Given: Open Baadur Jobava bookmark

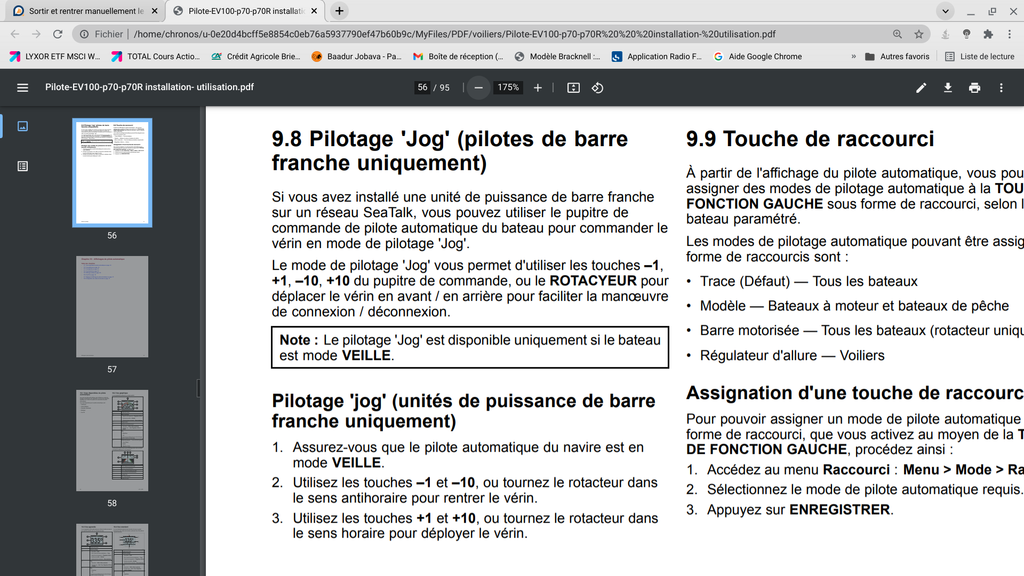Looking at the screenshot, I should [357, 57].
